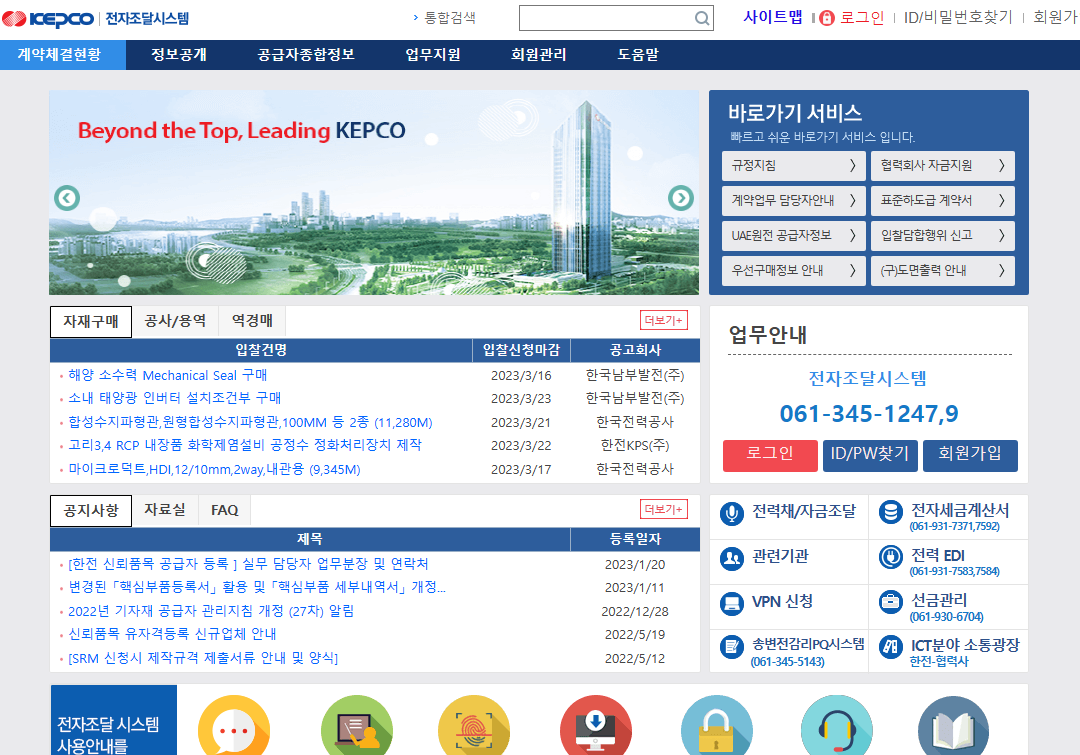
Task: Switch to the 공지사항 tab
Action: click(91, 510)
